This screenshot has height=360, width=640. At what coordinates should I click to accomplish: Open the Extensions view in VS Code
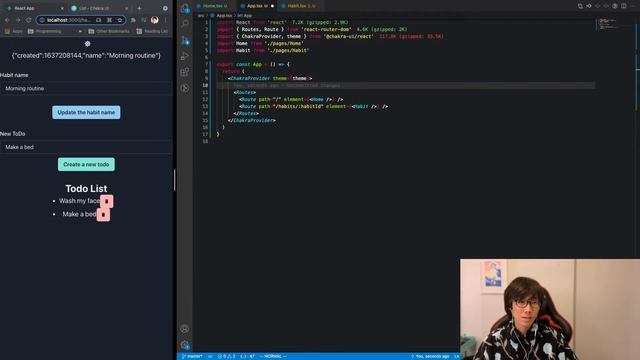pyautogui.click(x=185, y=72)
